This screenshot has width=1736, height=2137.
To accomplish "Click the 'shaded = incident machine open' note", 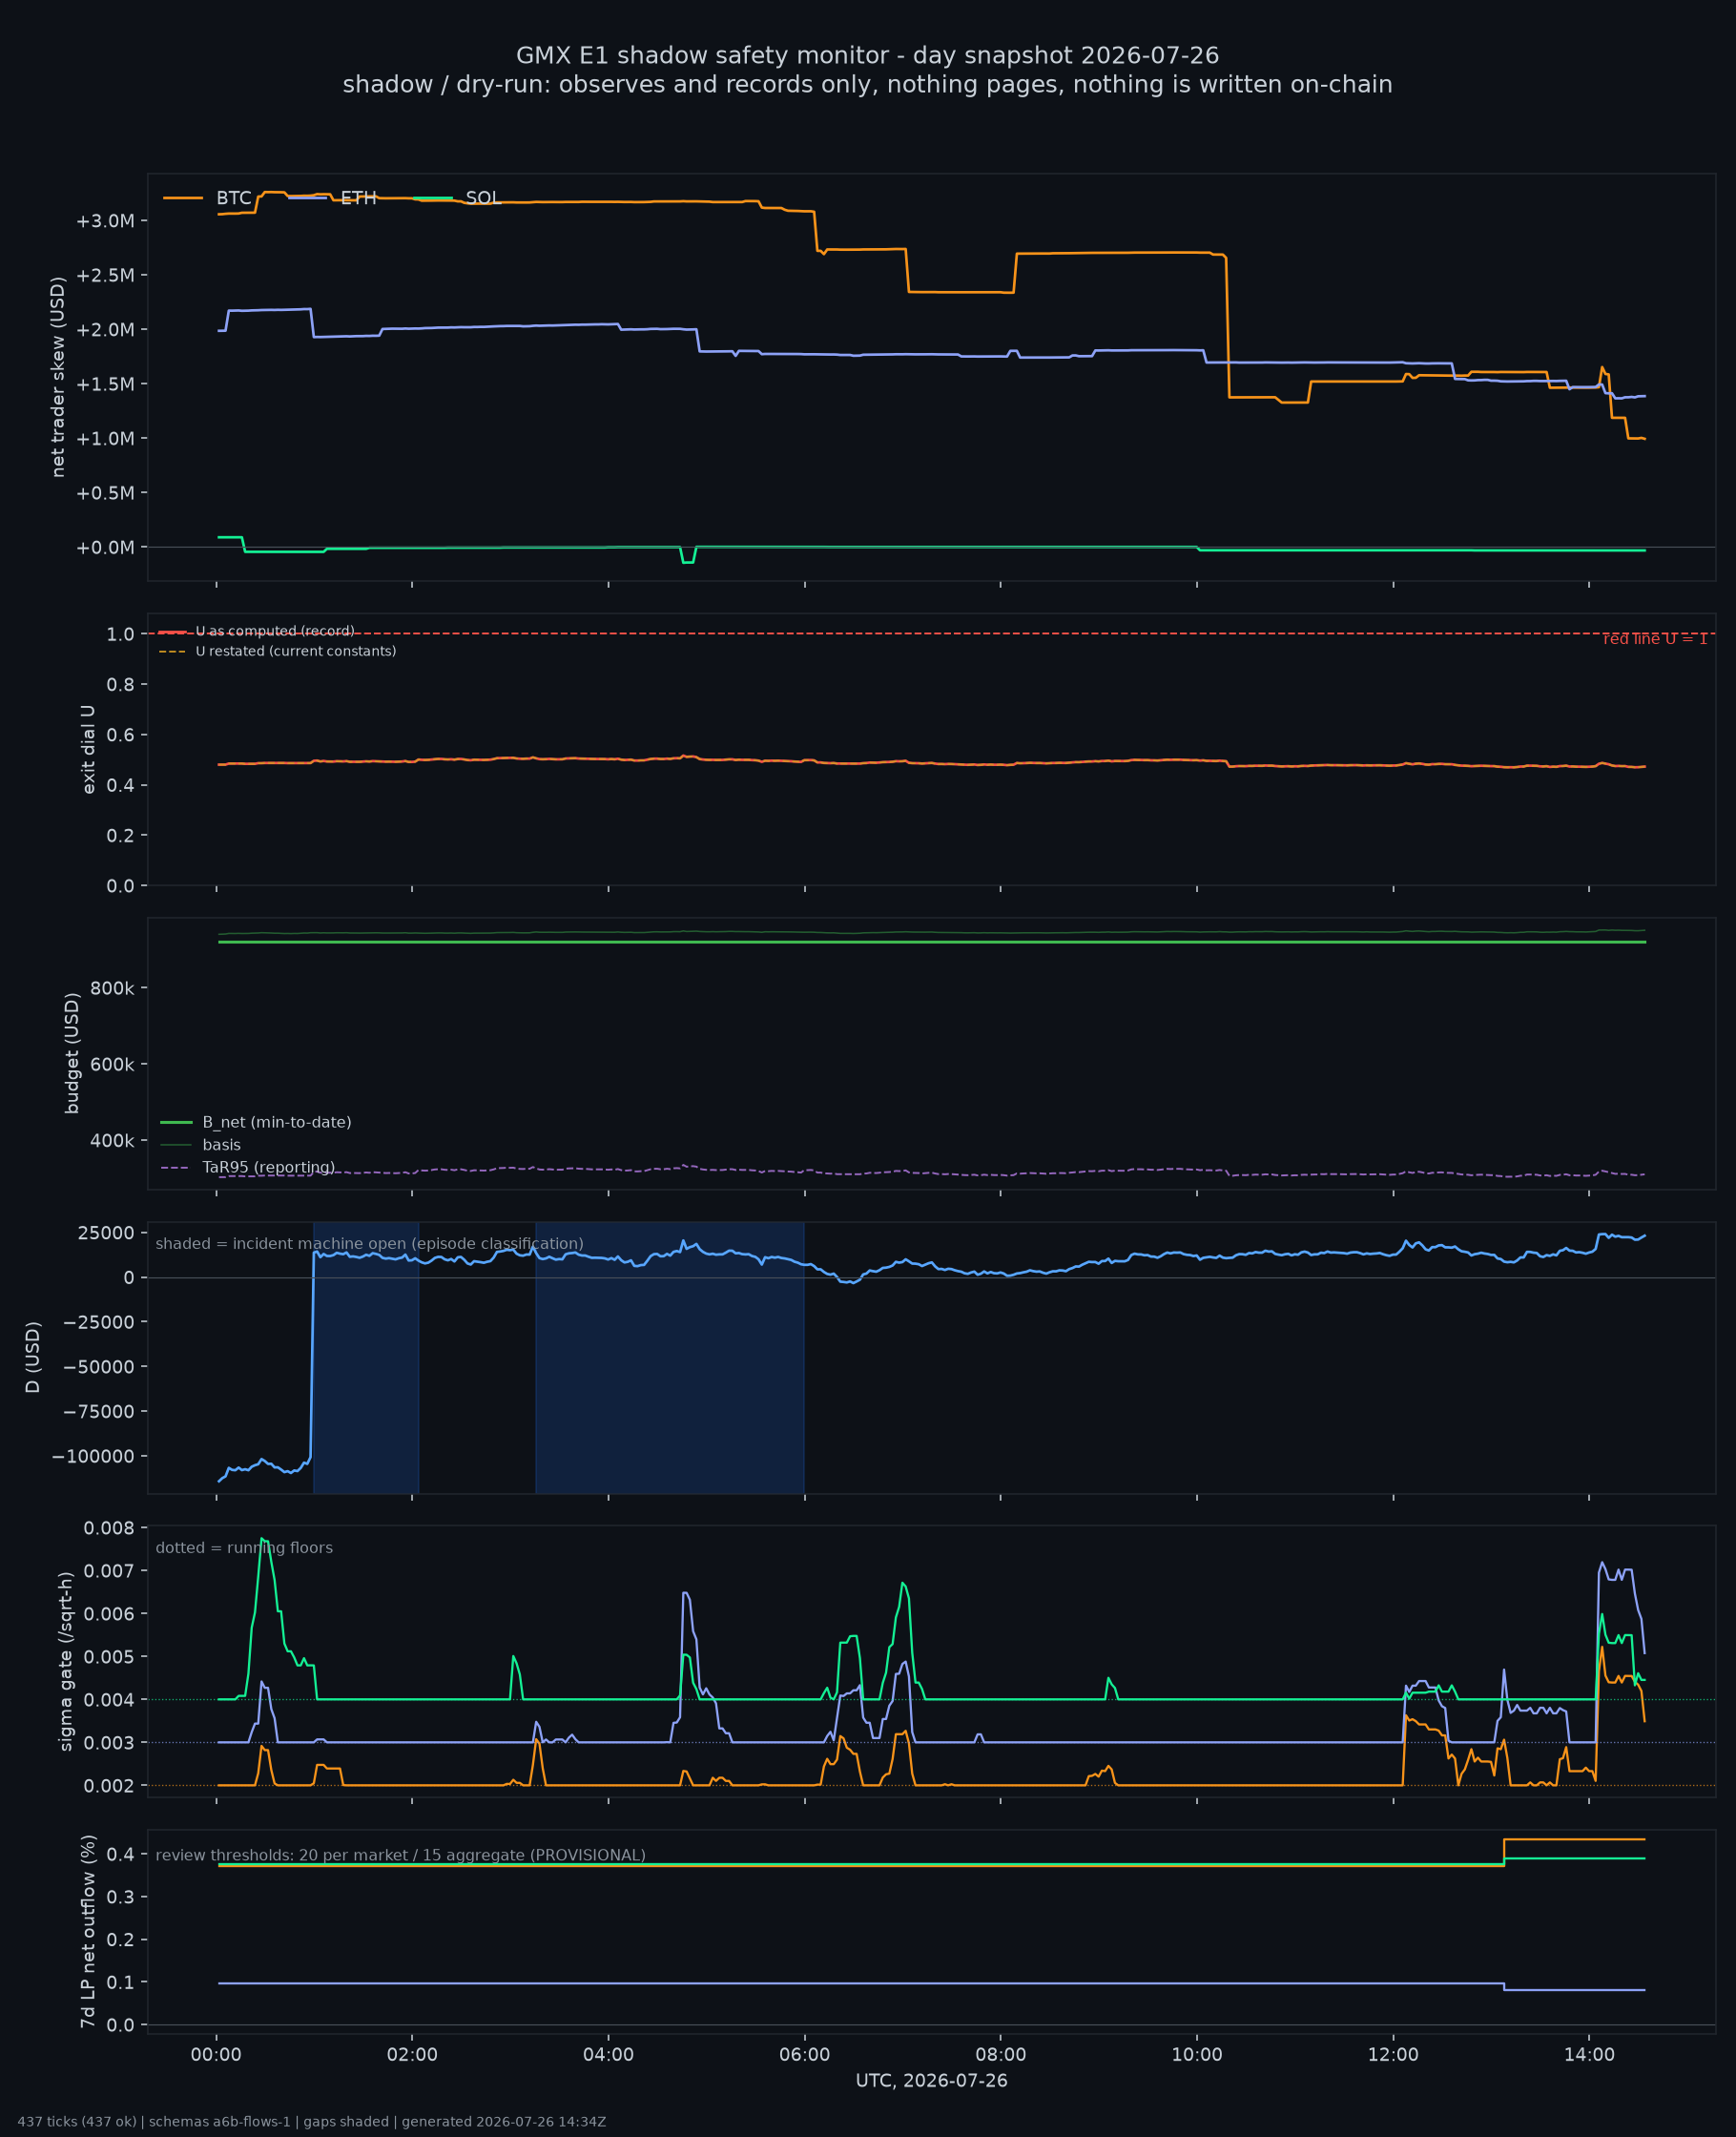I will click(370, 1244).
